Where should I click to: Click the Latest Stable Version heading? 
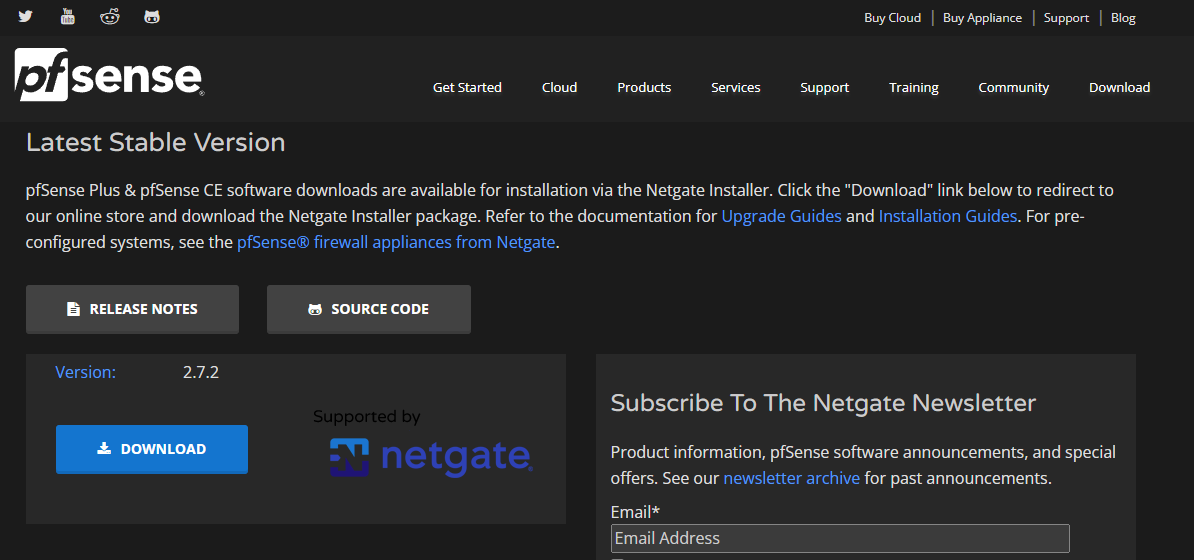point(155,142)
